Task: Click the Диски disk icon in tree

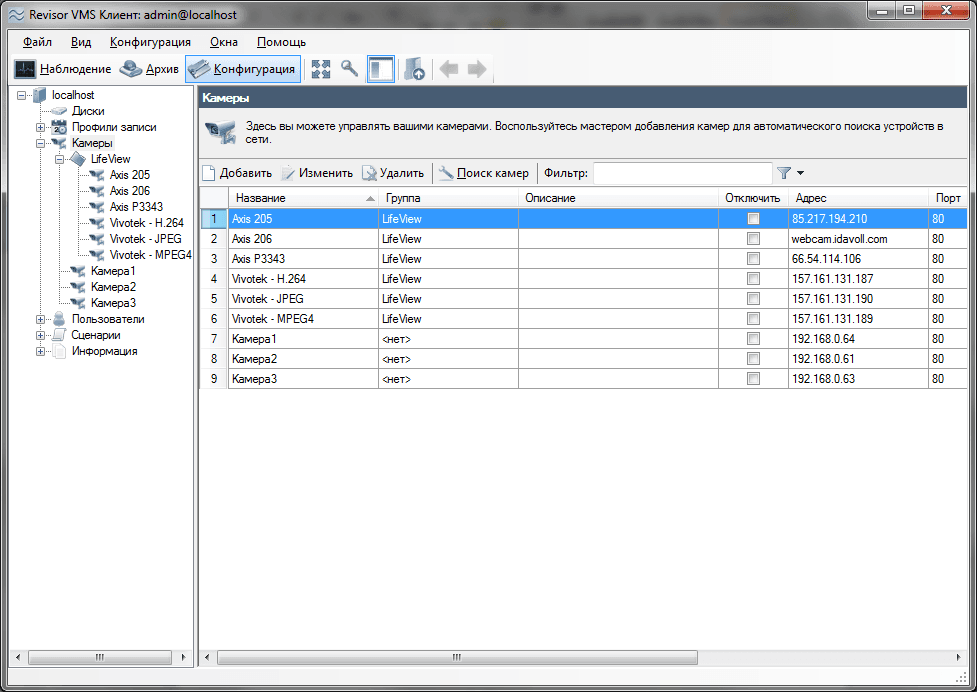Action: click(x=59, y=111)
